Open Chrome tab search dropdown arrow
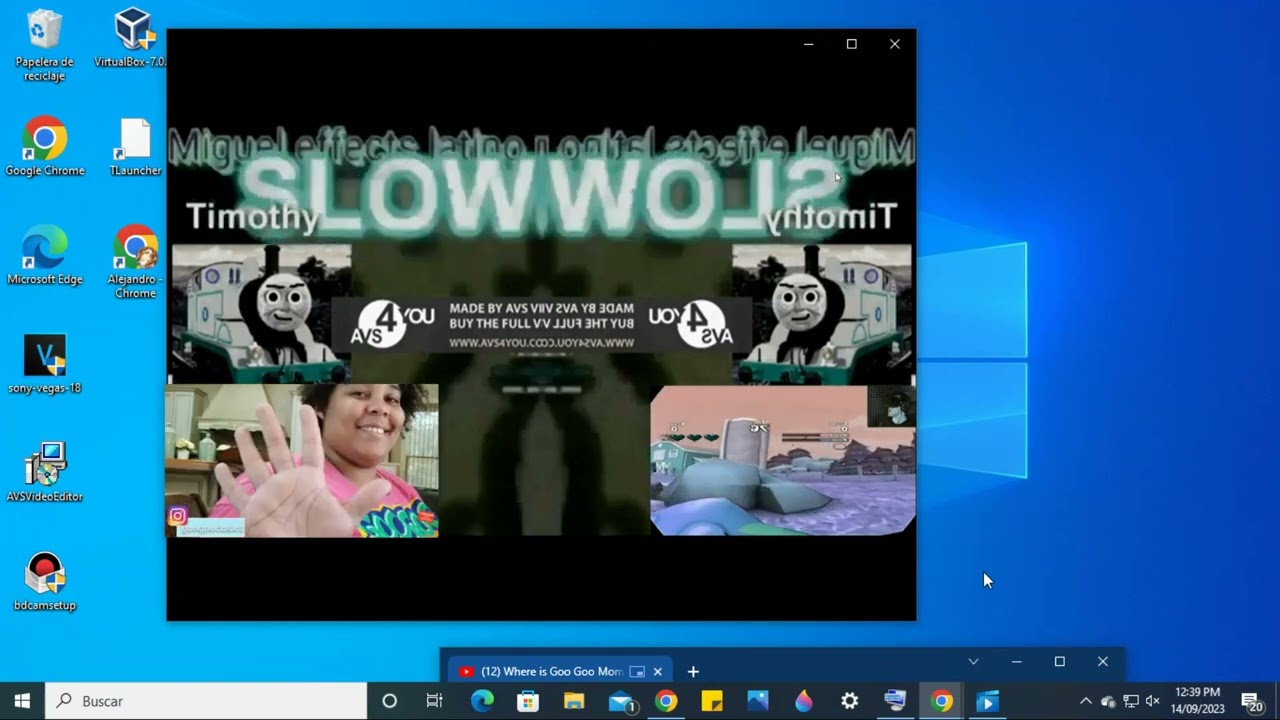Viewport: 1280px width, 720px height. pos(973,662)
